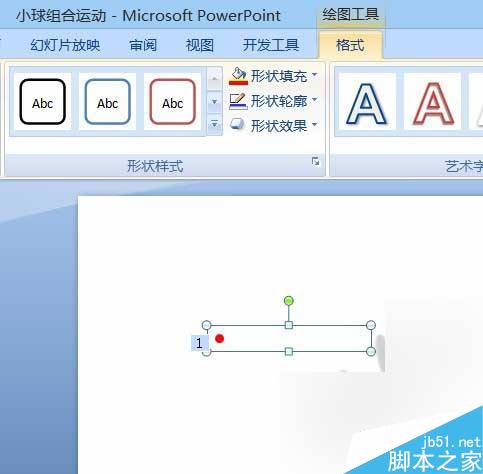Open the 形状填充 dropdown arrow
The image size is (483, 474).
tap(314, 75)
